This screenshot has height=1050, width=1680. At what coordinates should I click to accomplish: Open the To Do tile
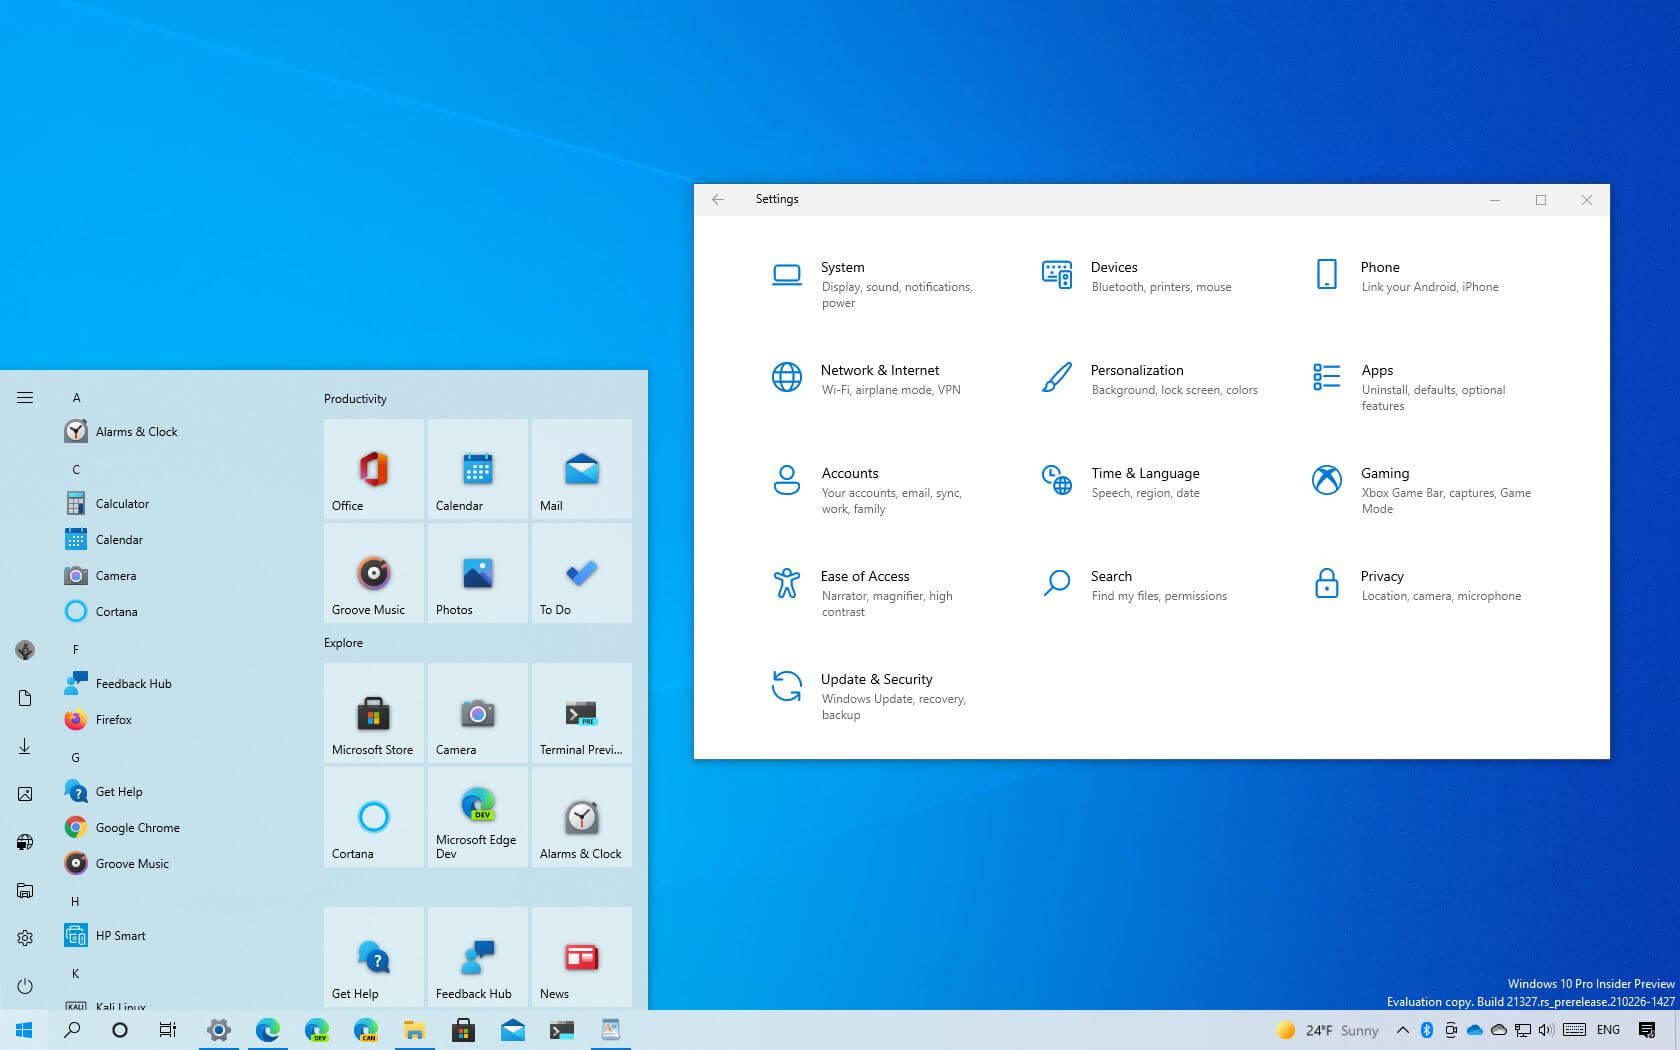[x=581, y=573]
